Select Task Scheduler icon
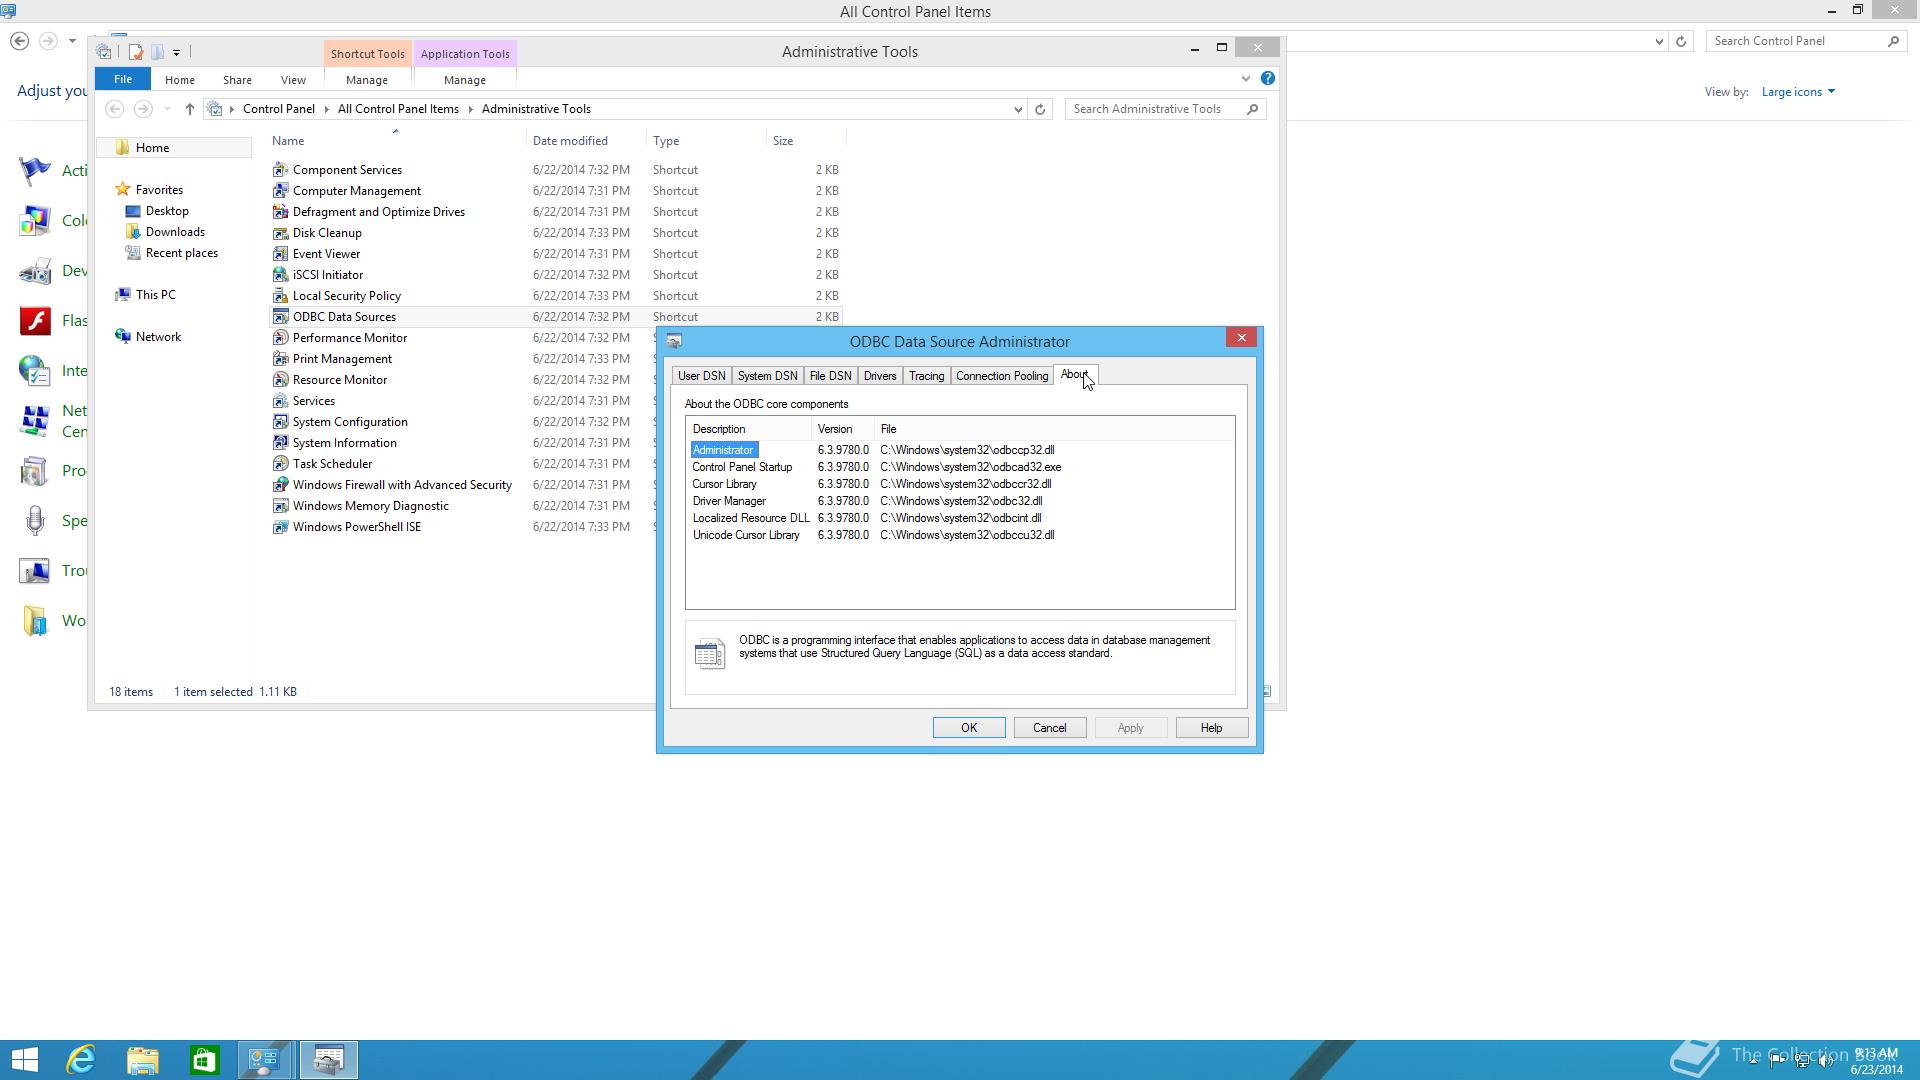This screenshot has width=1920, height=1080. (281, 464)
